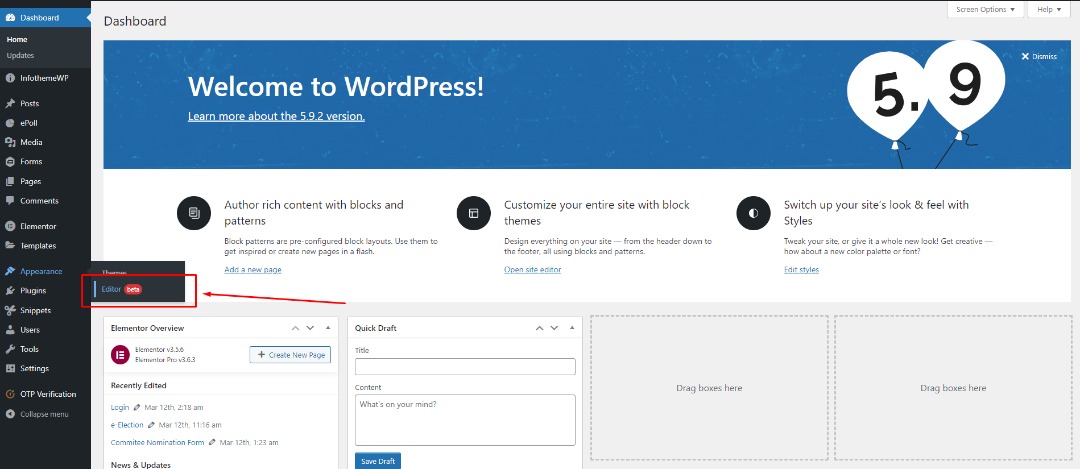1080x469 pixels.
Task: Open the e Election recently edited link
Action: point(127,425)
